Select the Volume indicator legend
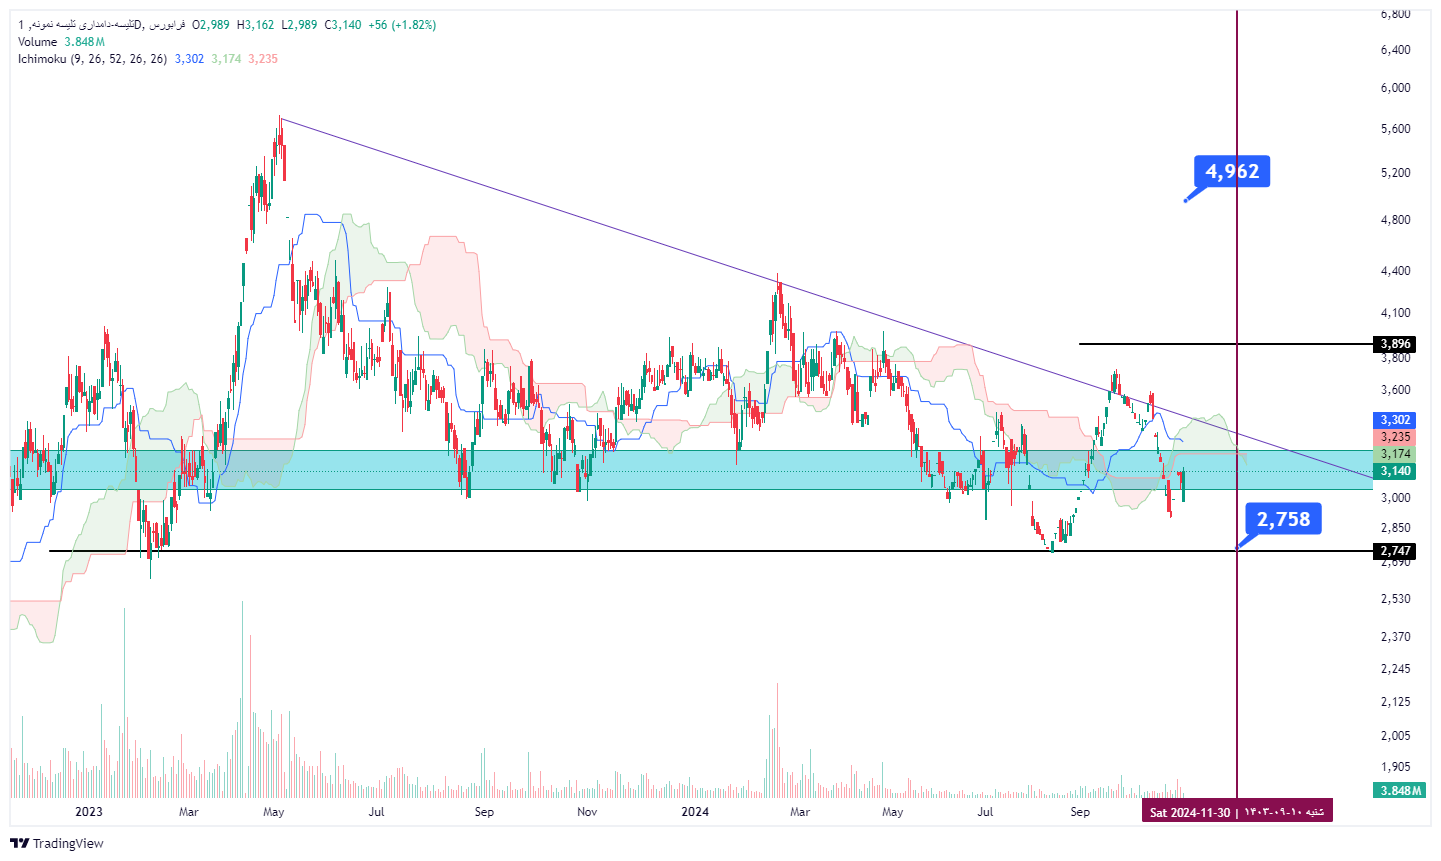1441x861 pixels. pyautogui.click(x=37, y=42)
